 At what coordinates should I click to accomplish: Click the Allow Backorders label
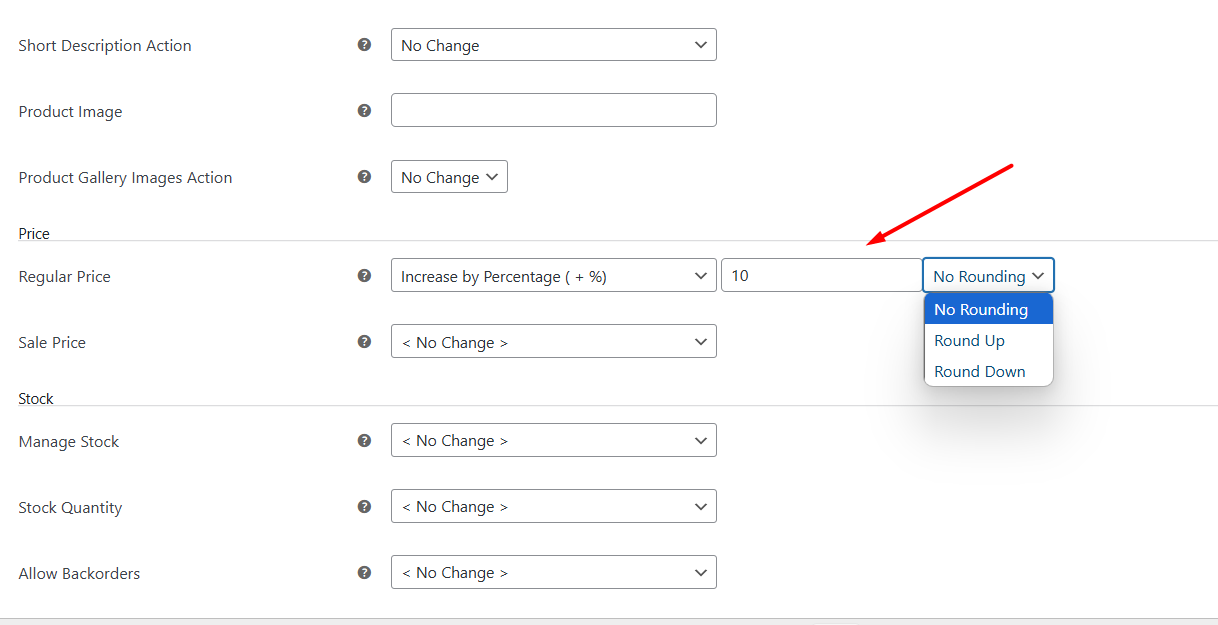click(x=79, y=574)
